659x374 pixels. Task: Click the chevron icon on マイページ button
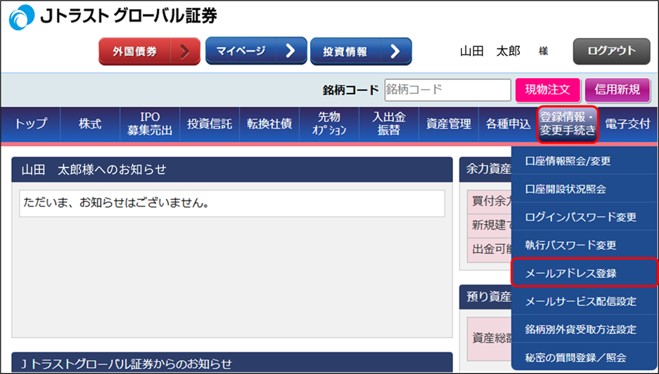pyautogui.click(x=290, y=51)
